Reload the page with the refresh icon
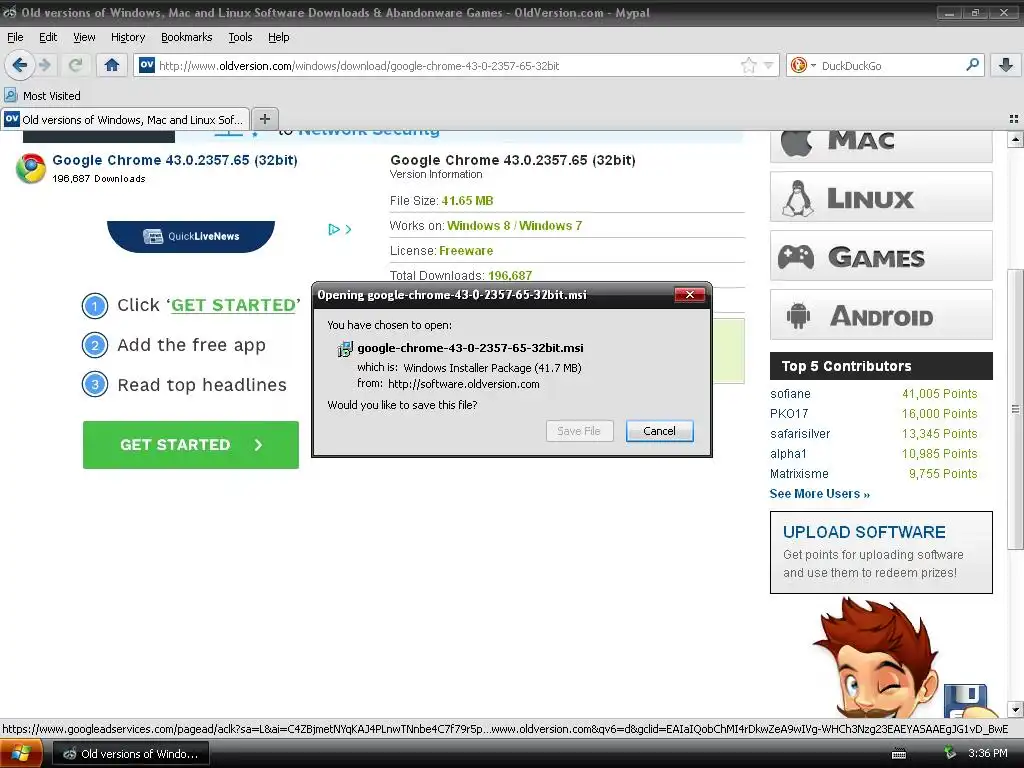1024x768 pixels. (76, 65)
